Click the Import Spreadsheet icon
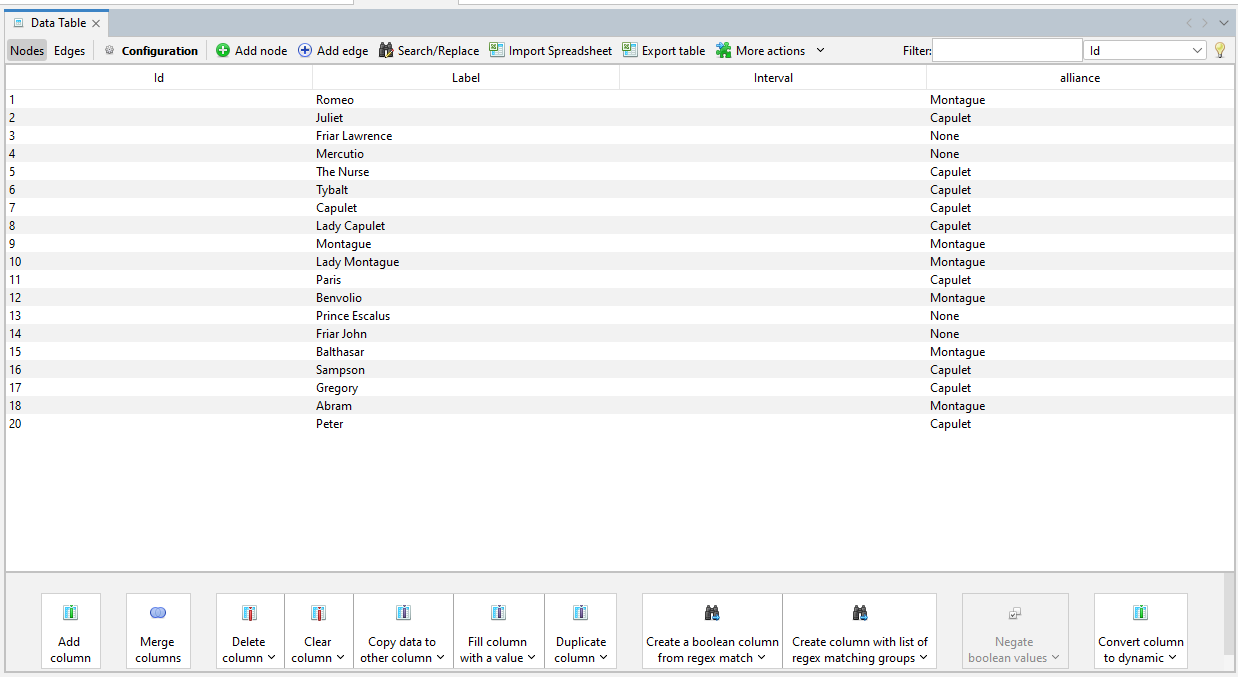This screenshot has height=677, width=1238. pyautogui.click(x=496, y=50)
